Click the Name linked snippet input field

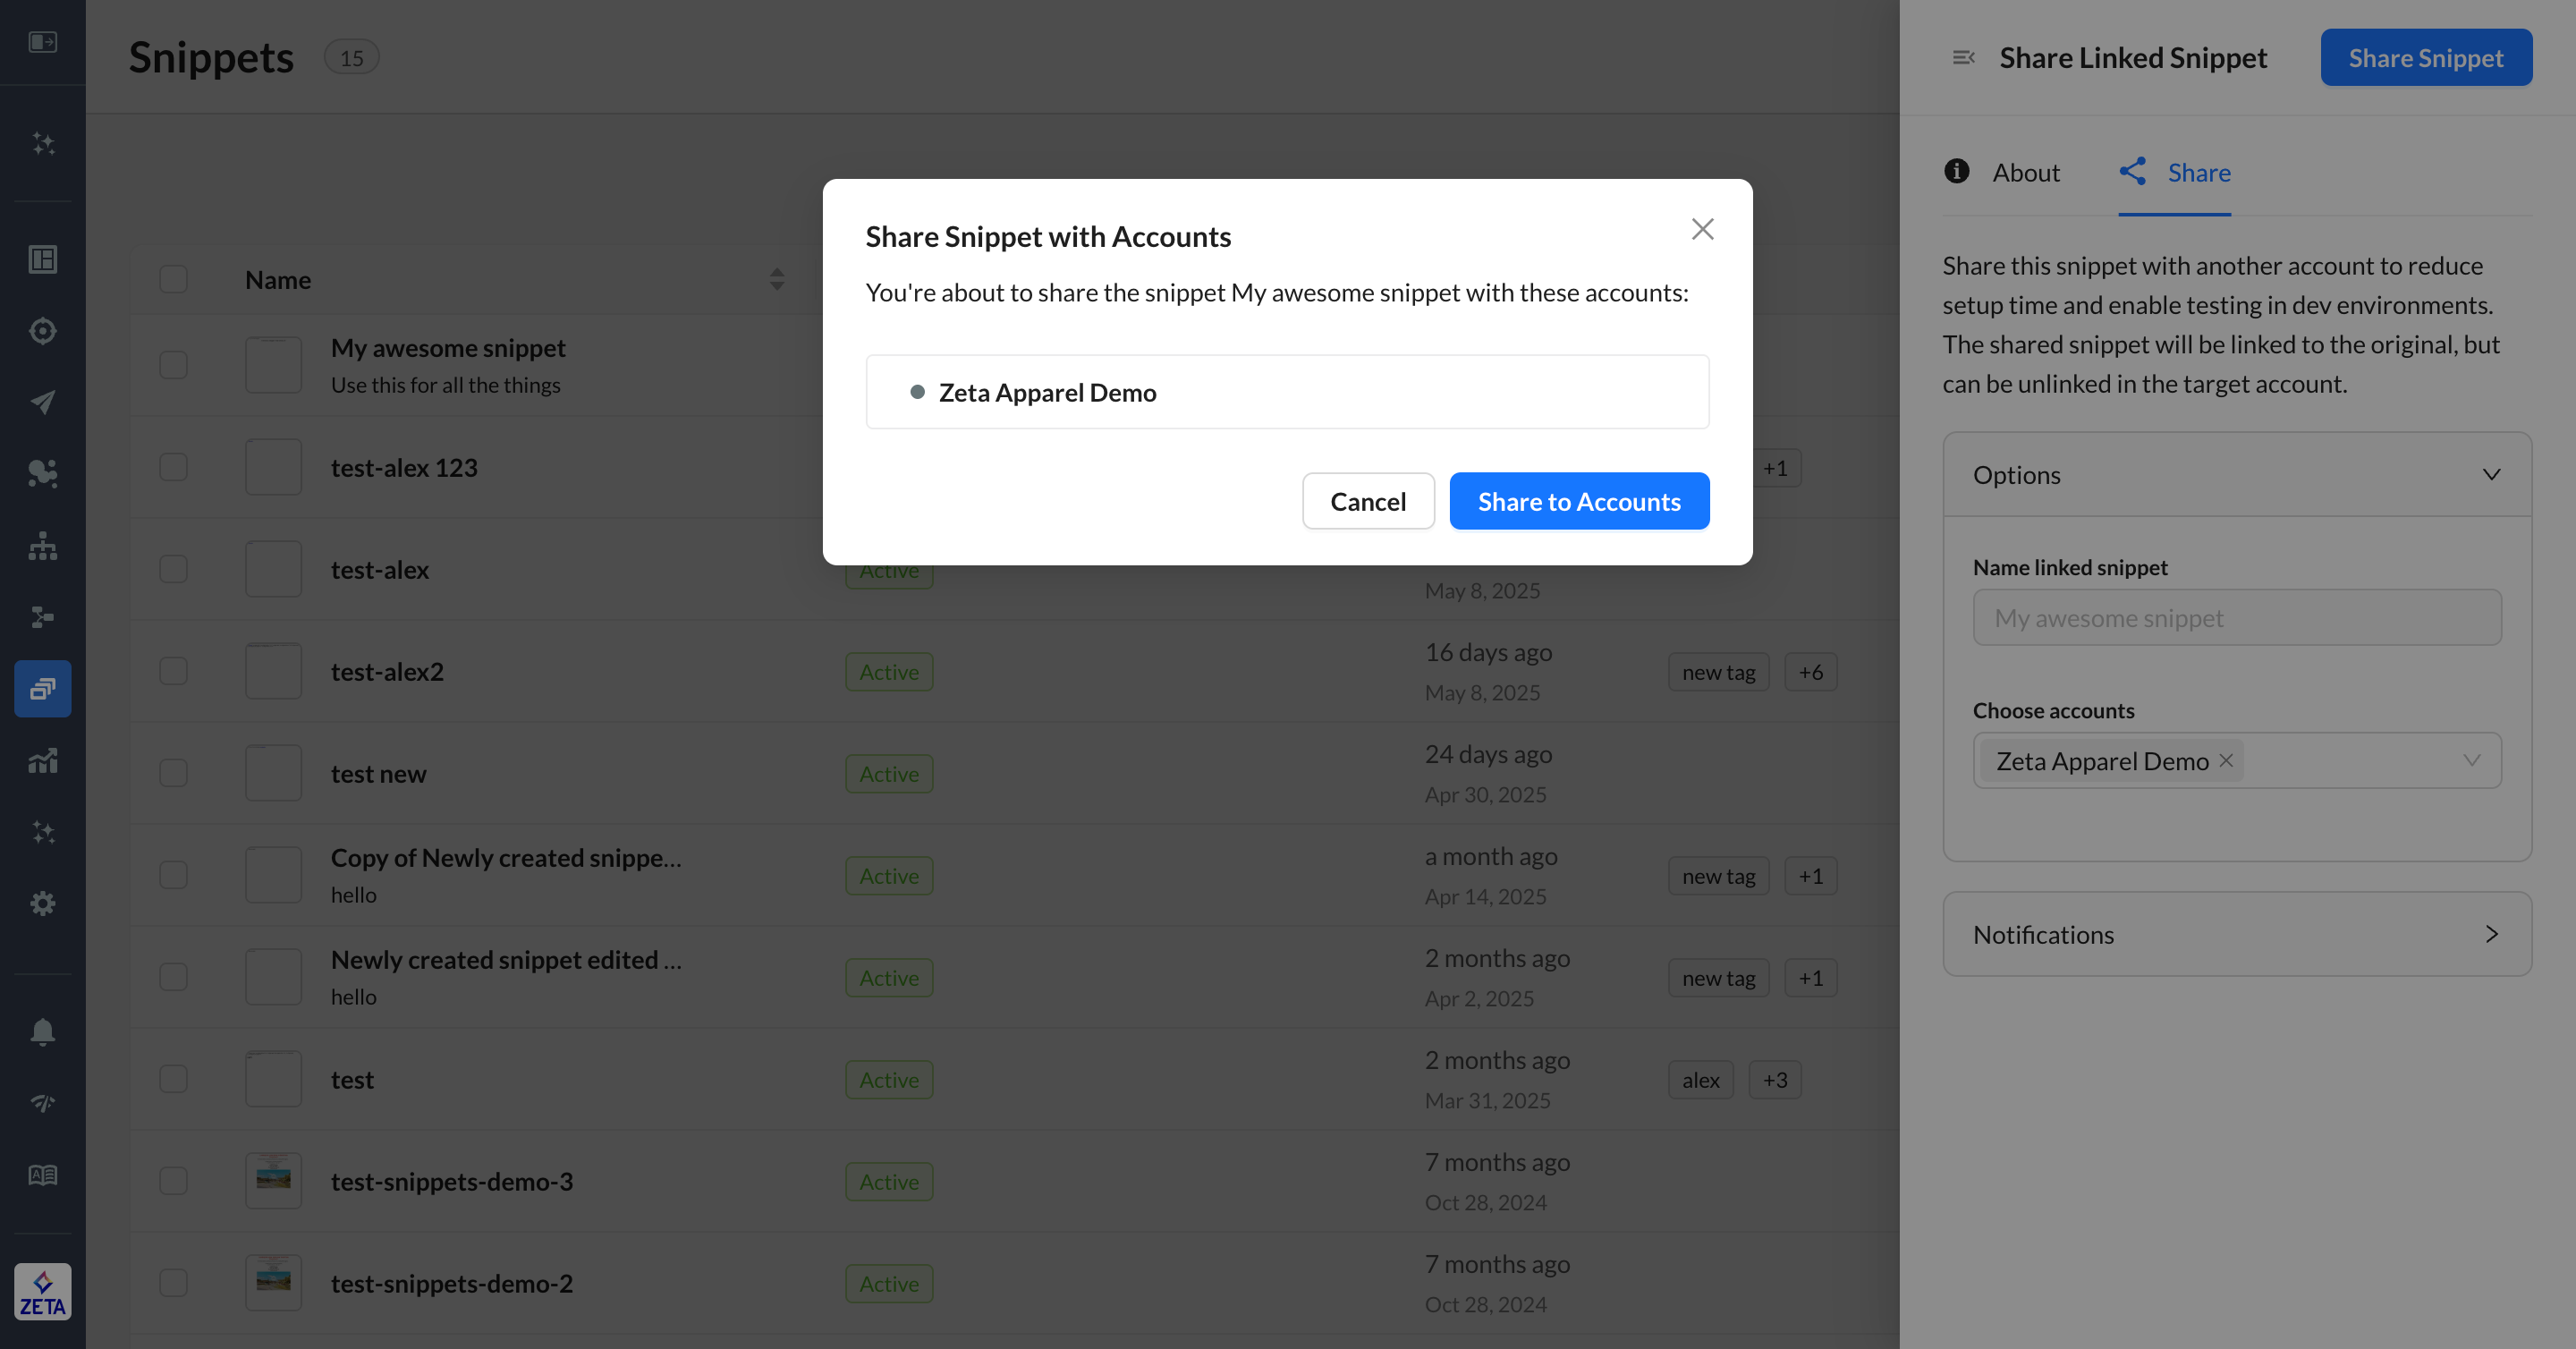[x=2236, y=617]
